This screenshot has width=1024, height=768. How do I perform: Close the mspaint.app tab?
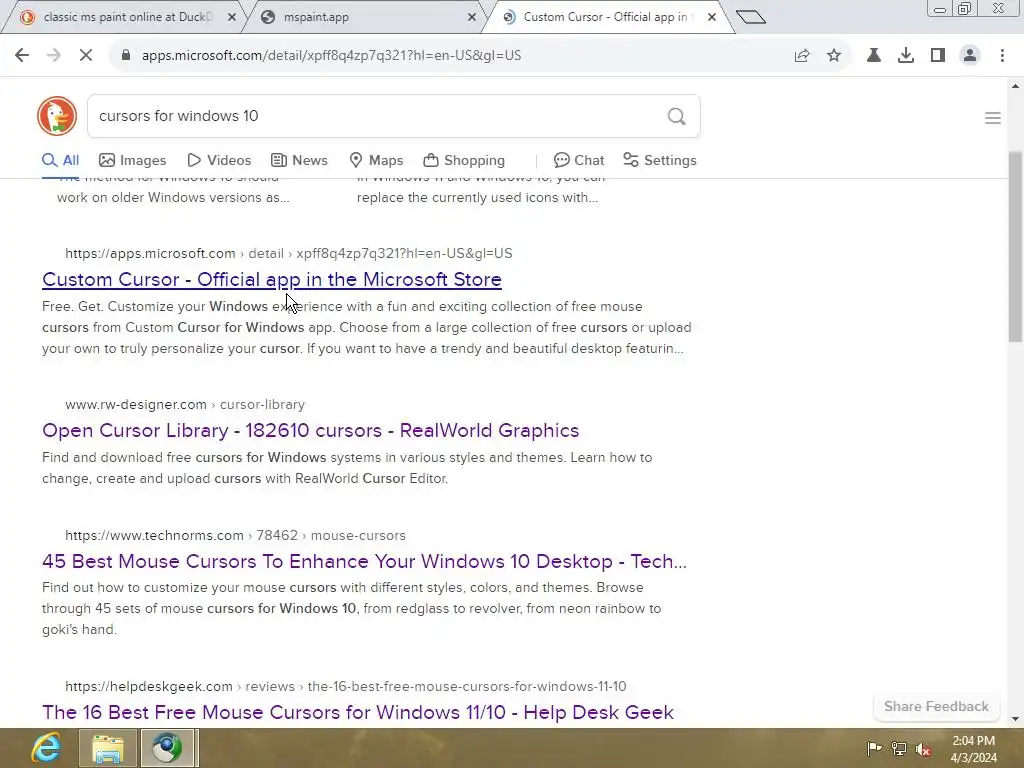[472, 17]
